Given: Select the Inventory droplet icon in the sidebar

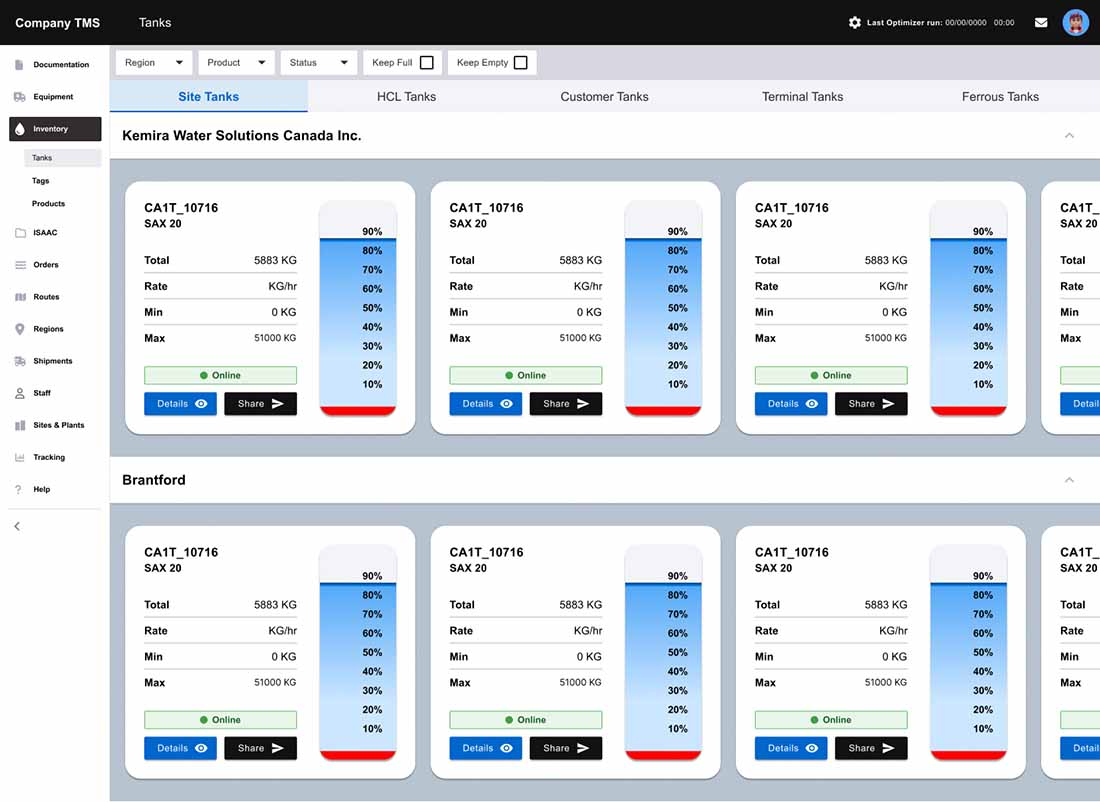Looking at the screenshot, I should click(20, 129).
